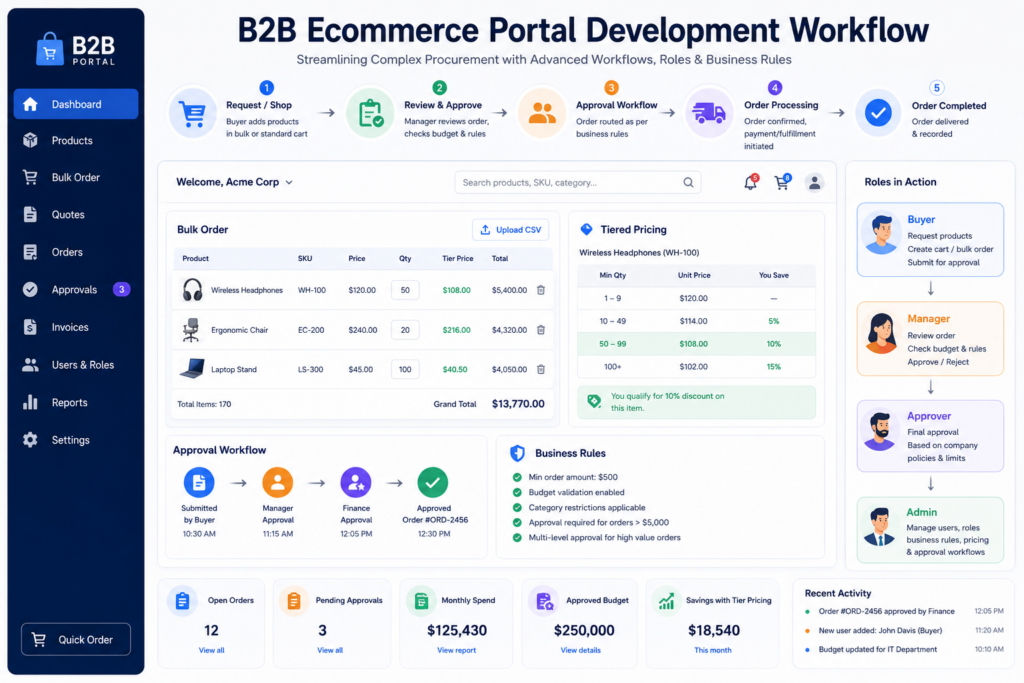Select the Buyer role card
The height and width of the screenshot is (683, 1024).
(930, 240)
